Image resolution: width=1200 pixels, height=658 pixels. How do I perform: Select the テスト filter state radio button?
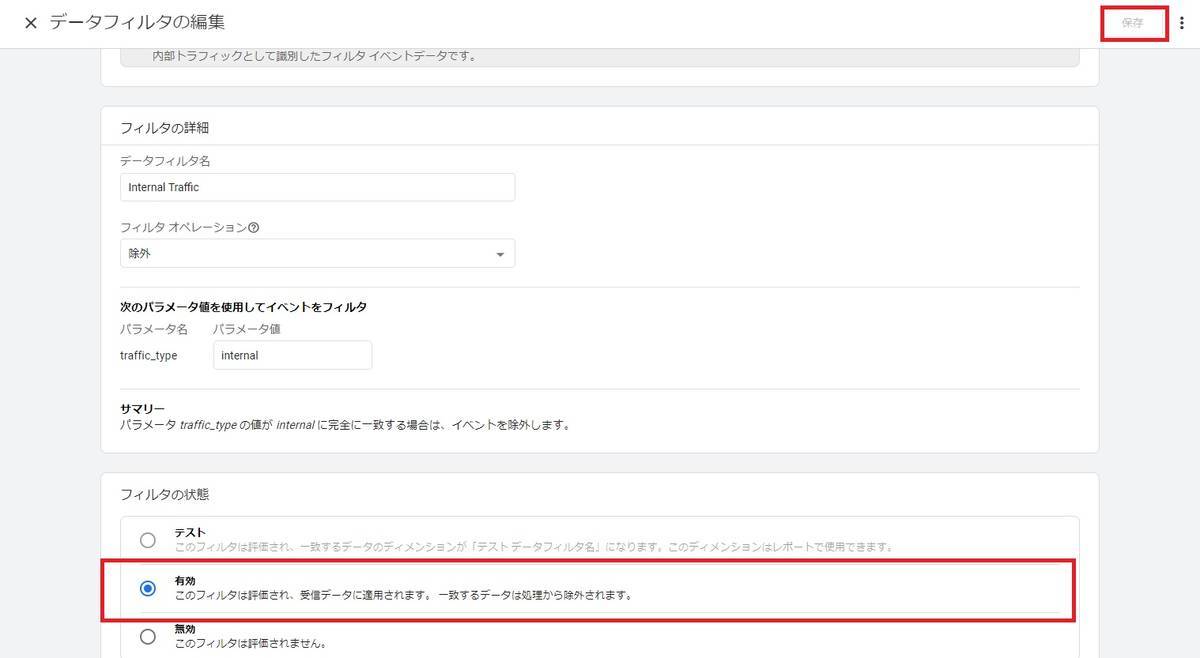148,540
